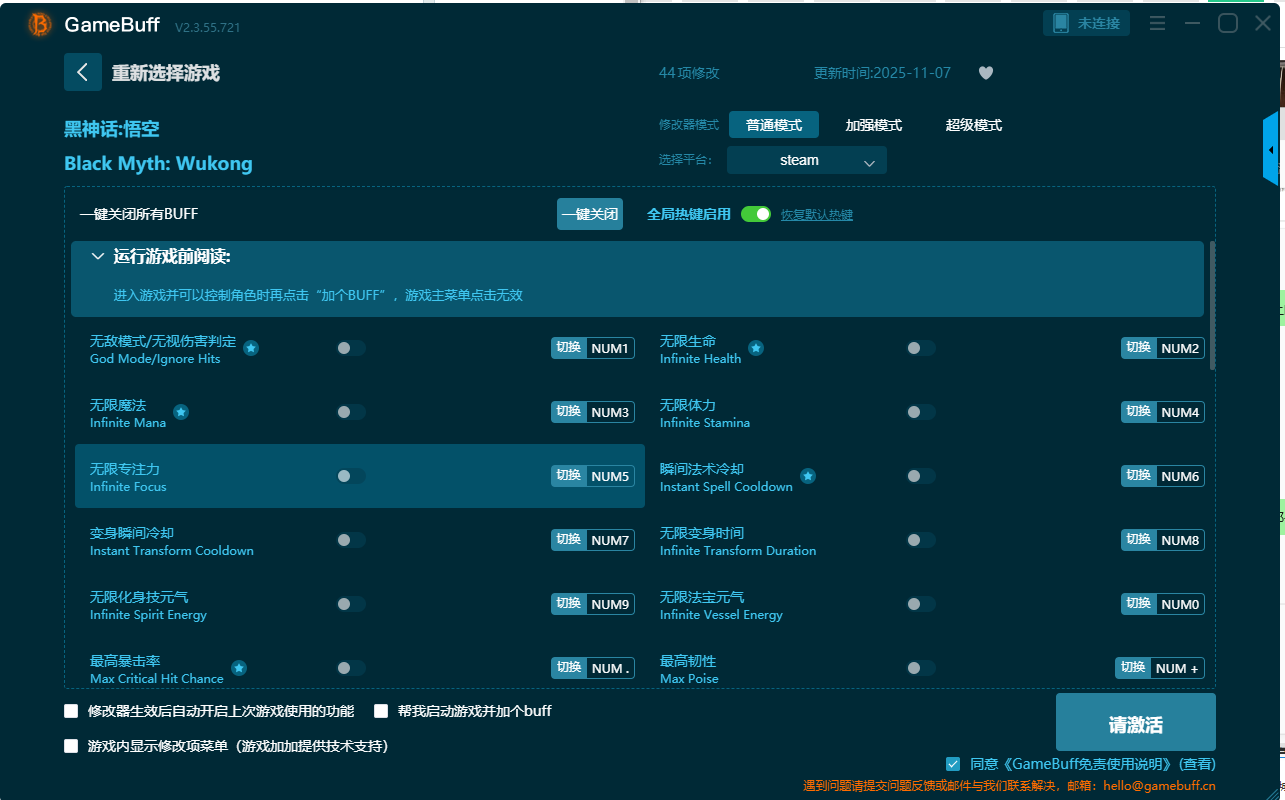
Task: Click the phone not-connected icon
Action: (1061, 23)
